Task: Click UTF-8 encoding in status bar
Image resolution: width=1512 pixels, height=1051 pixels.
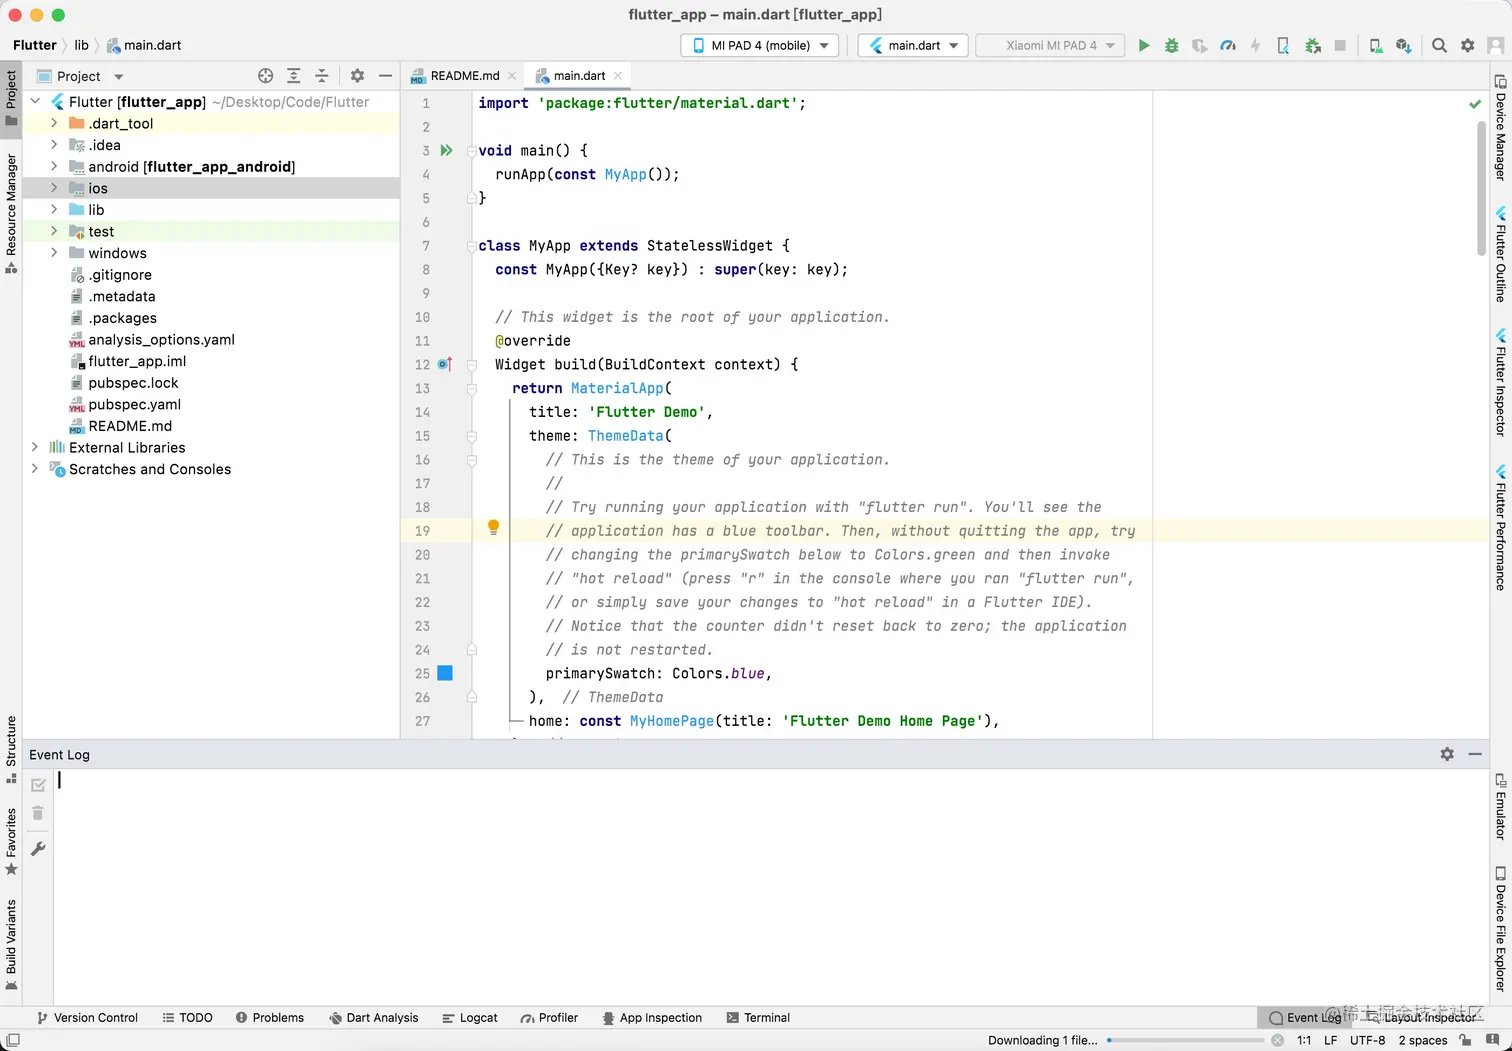Action: click(x=1367, y=1040)
